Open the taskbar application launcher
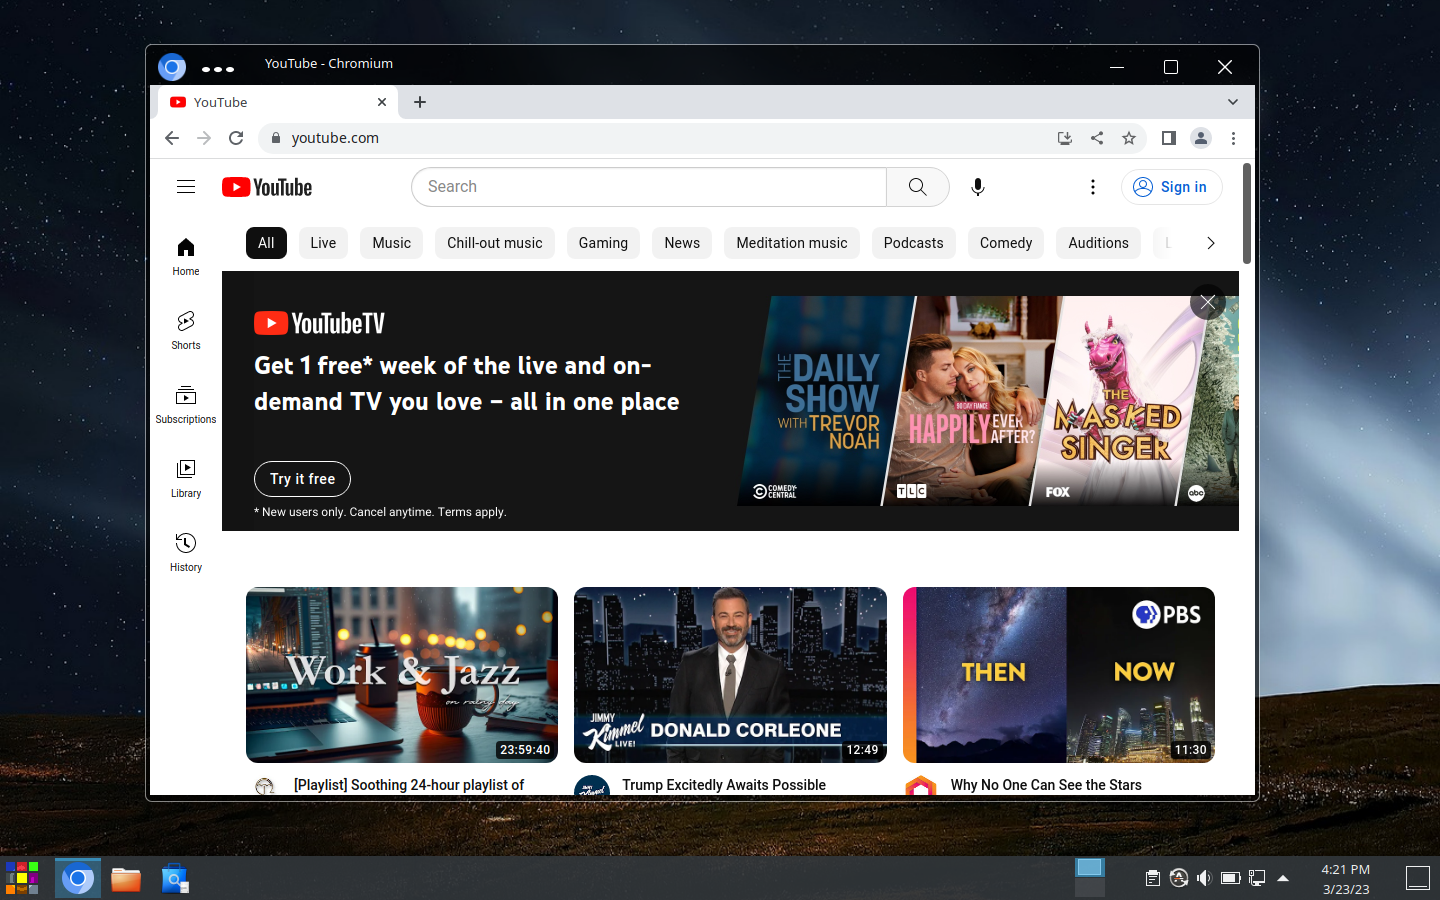The width and height of the screenshot is (1440, 900). click(x=22, y=878)
